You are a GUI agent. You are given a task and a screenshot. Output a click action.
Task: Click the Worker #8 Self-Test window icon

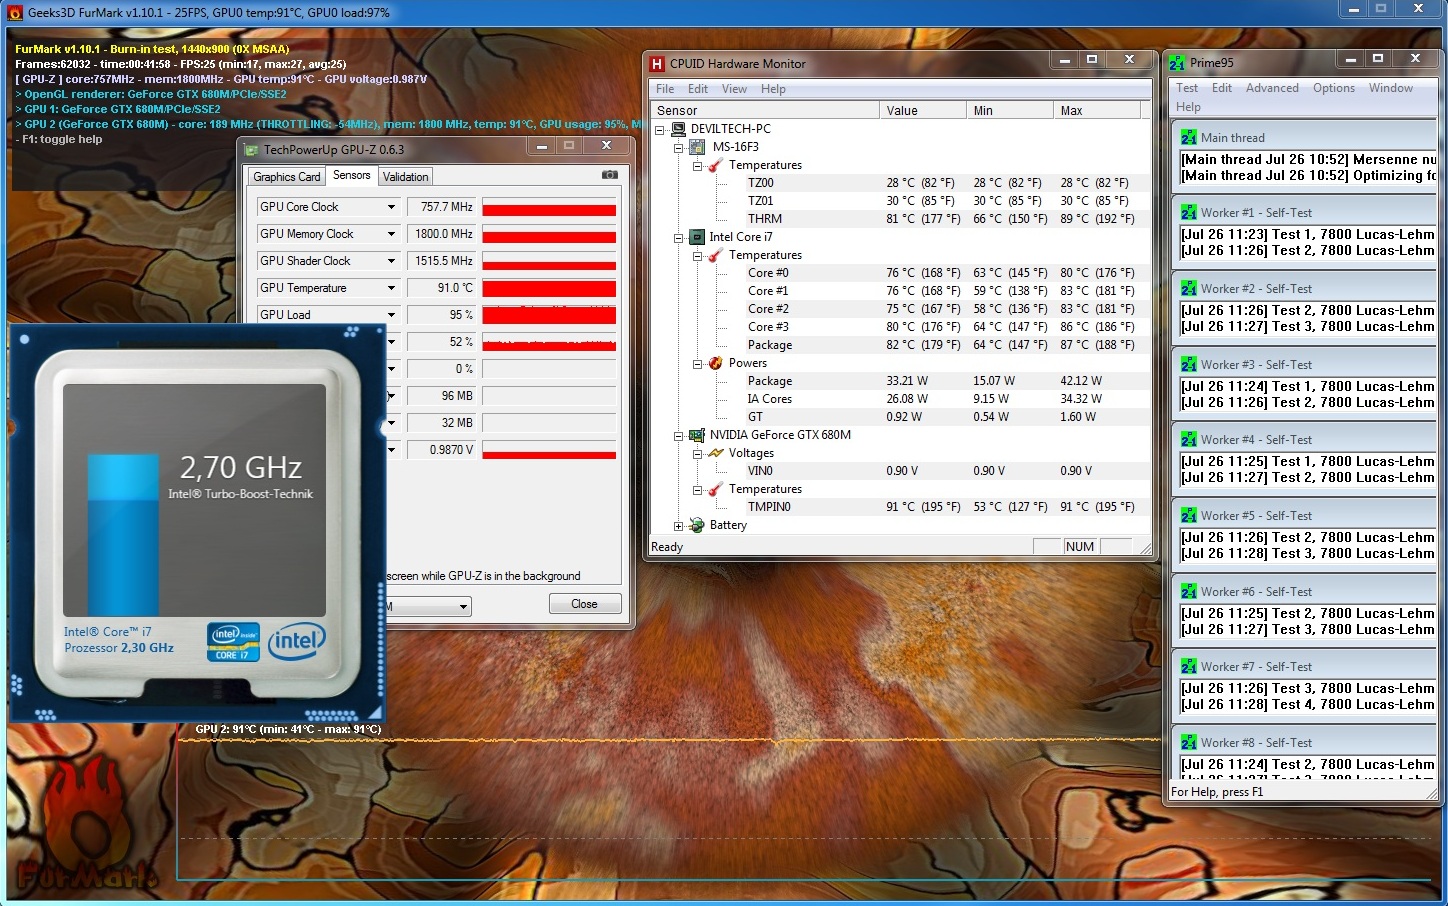[x=1189, y=742]
